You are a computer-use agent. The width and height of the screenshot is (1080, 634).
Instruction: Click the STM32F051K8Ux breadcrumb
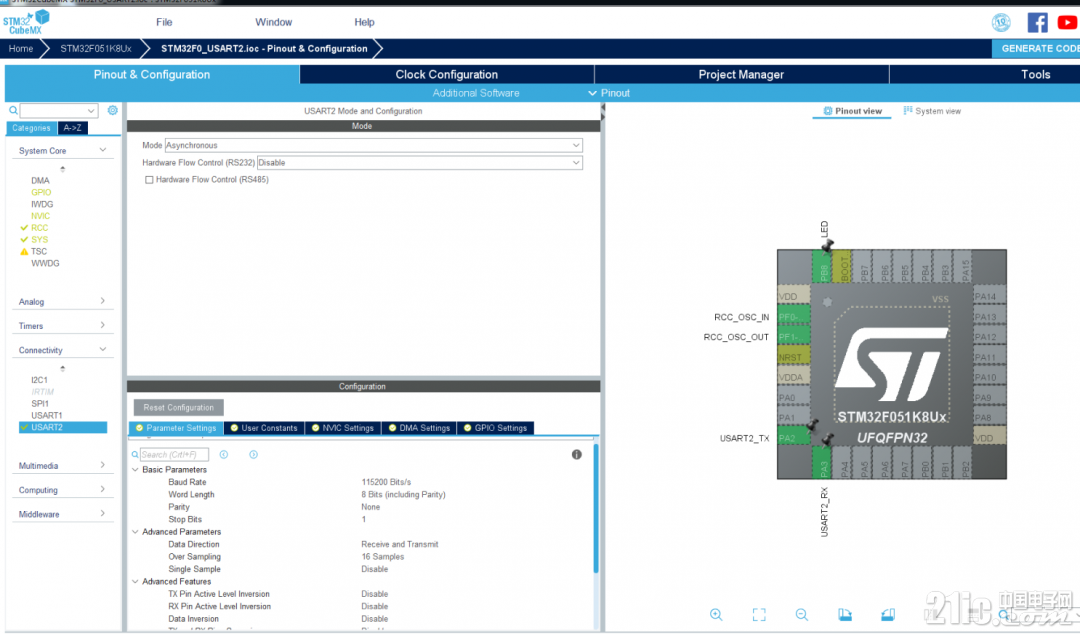tap(96, 48)
